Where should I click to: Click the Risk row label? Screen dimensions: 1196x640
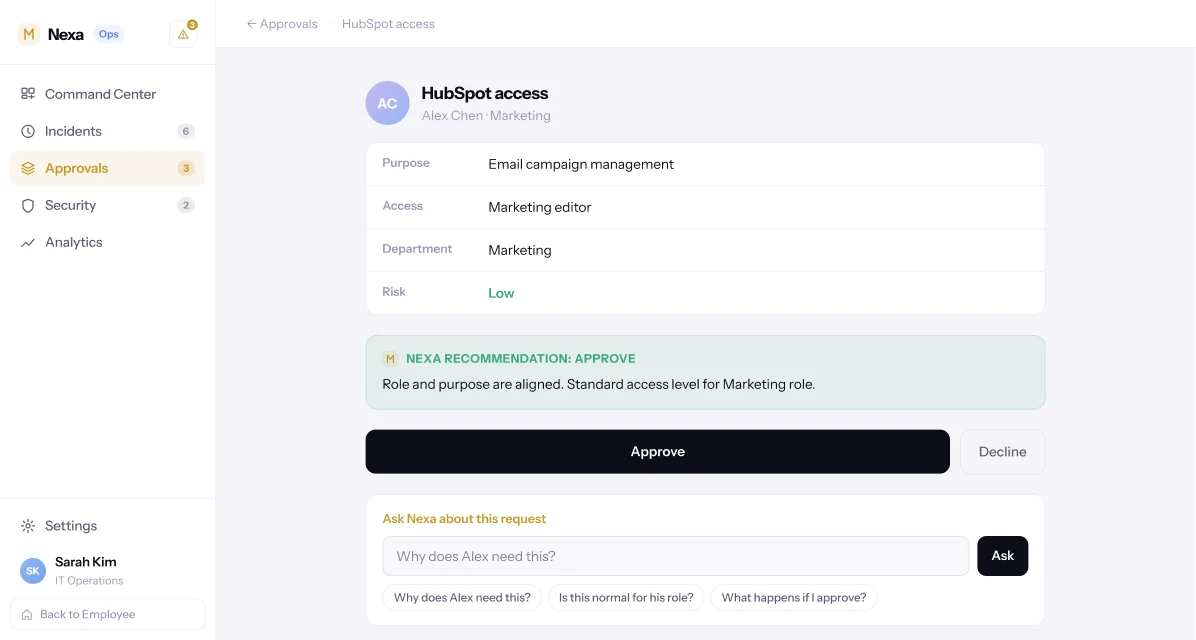coord(394,292)
